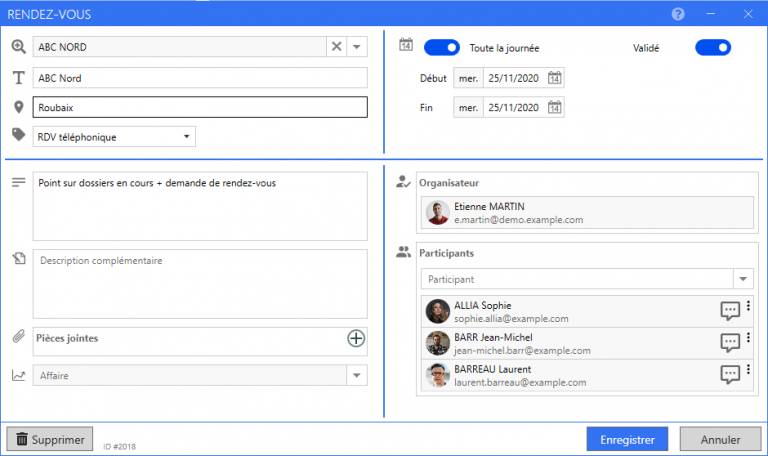Edit the ABC Nord title field
Image resolution: width=768 pixels, height=456 pixels.
[200, 78]
